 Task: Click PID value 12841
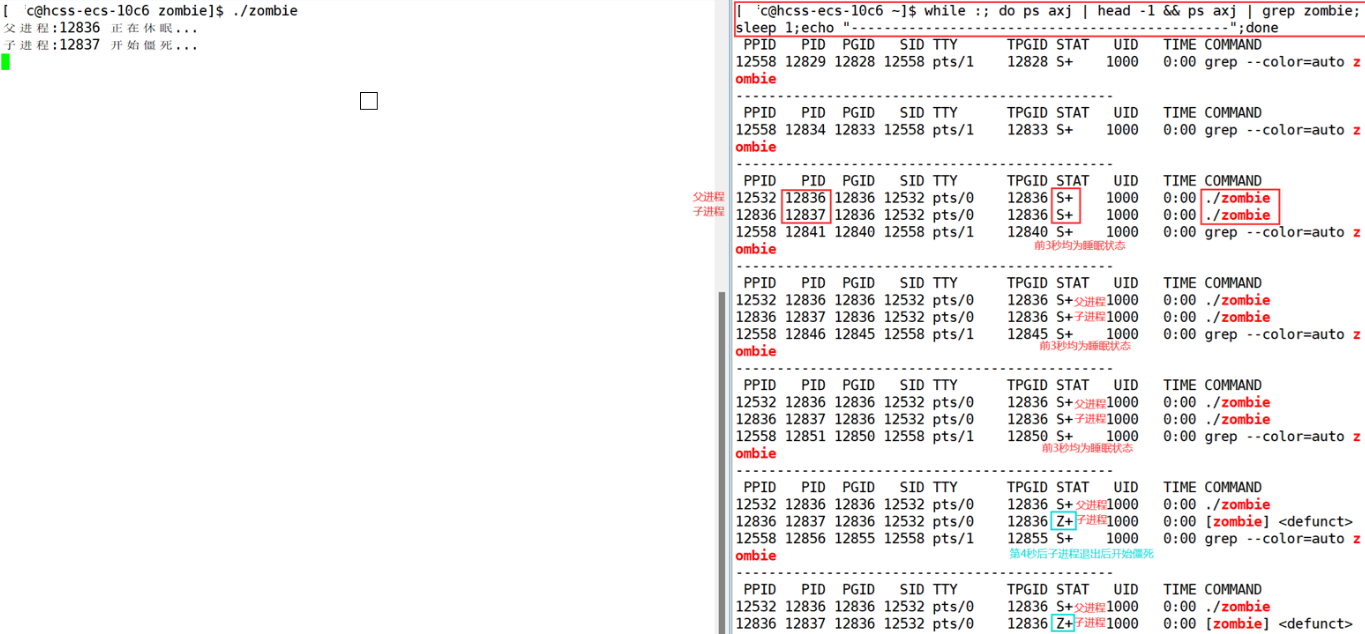[x=805, y=232]
